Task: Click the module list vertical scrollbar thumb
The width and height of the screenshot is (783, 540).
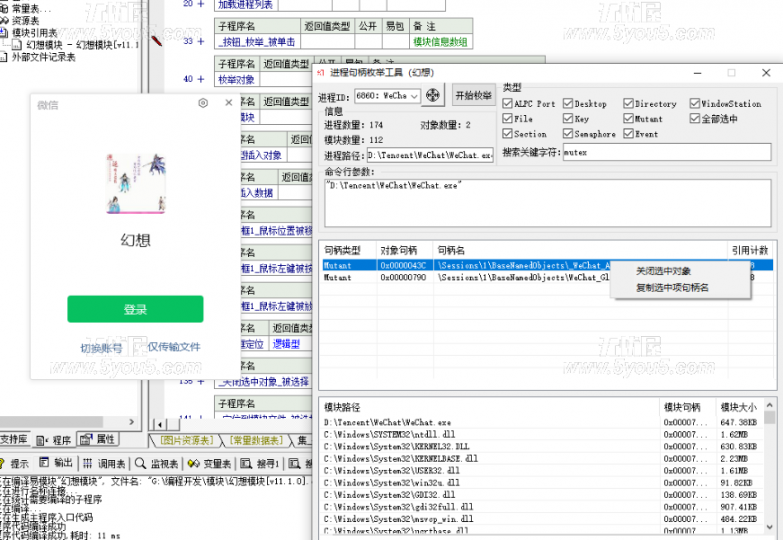Action: (x=770, y=418)
